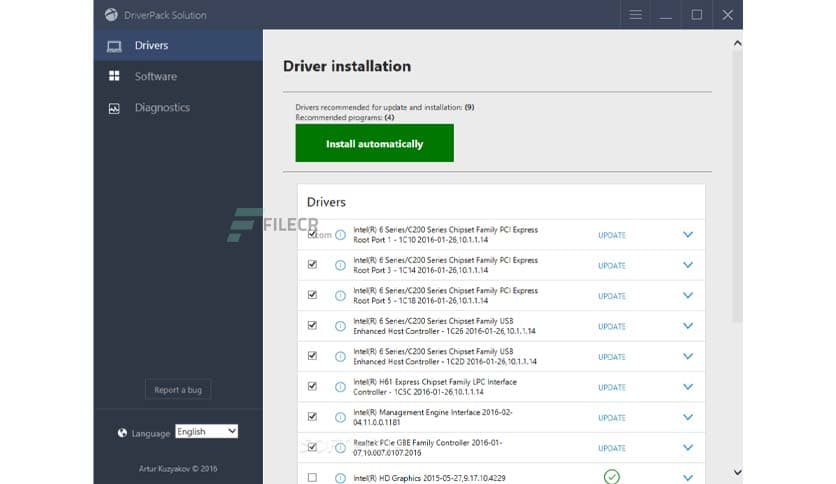Expand Intel HD Graphics details

[688, 478]
